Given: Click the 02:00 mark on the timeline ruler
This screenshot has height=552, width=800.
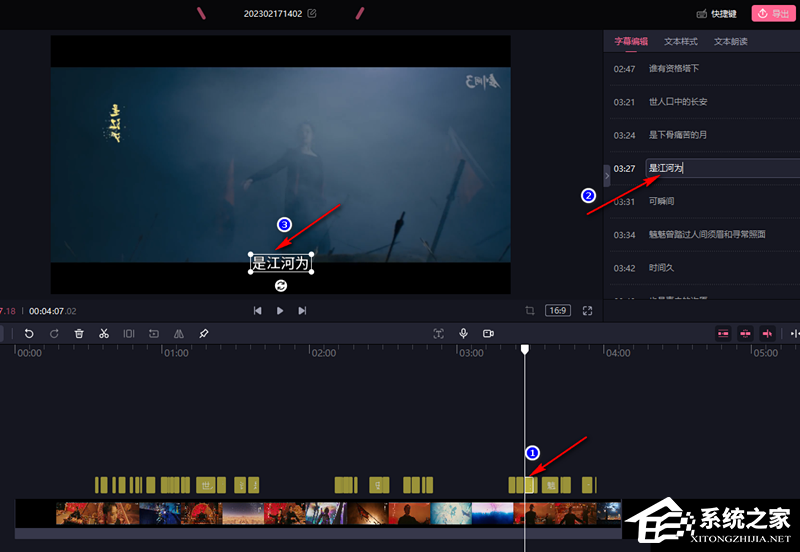Looking at the screenshot, I should tap(323, 353).
